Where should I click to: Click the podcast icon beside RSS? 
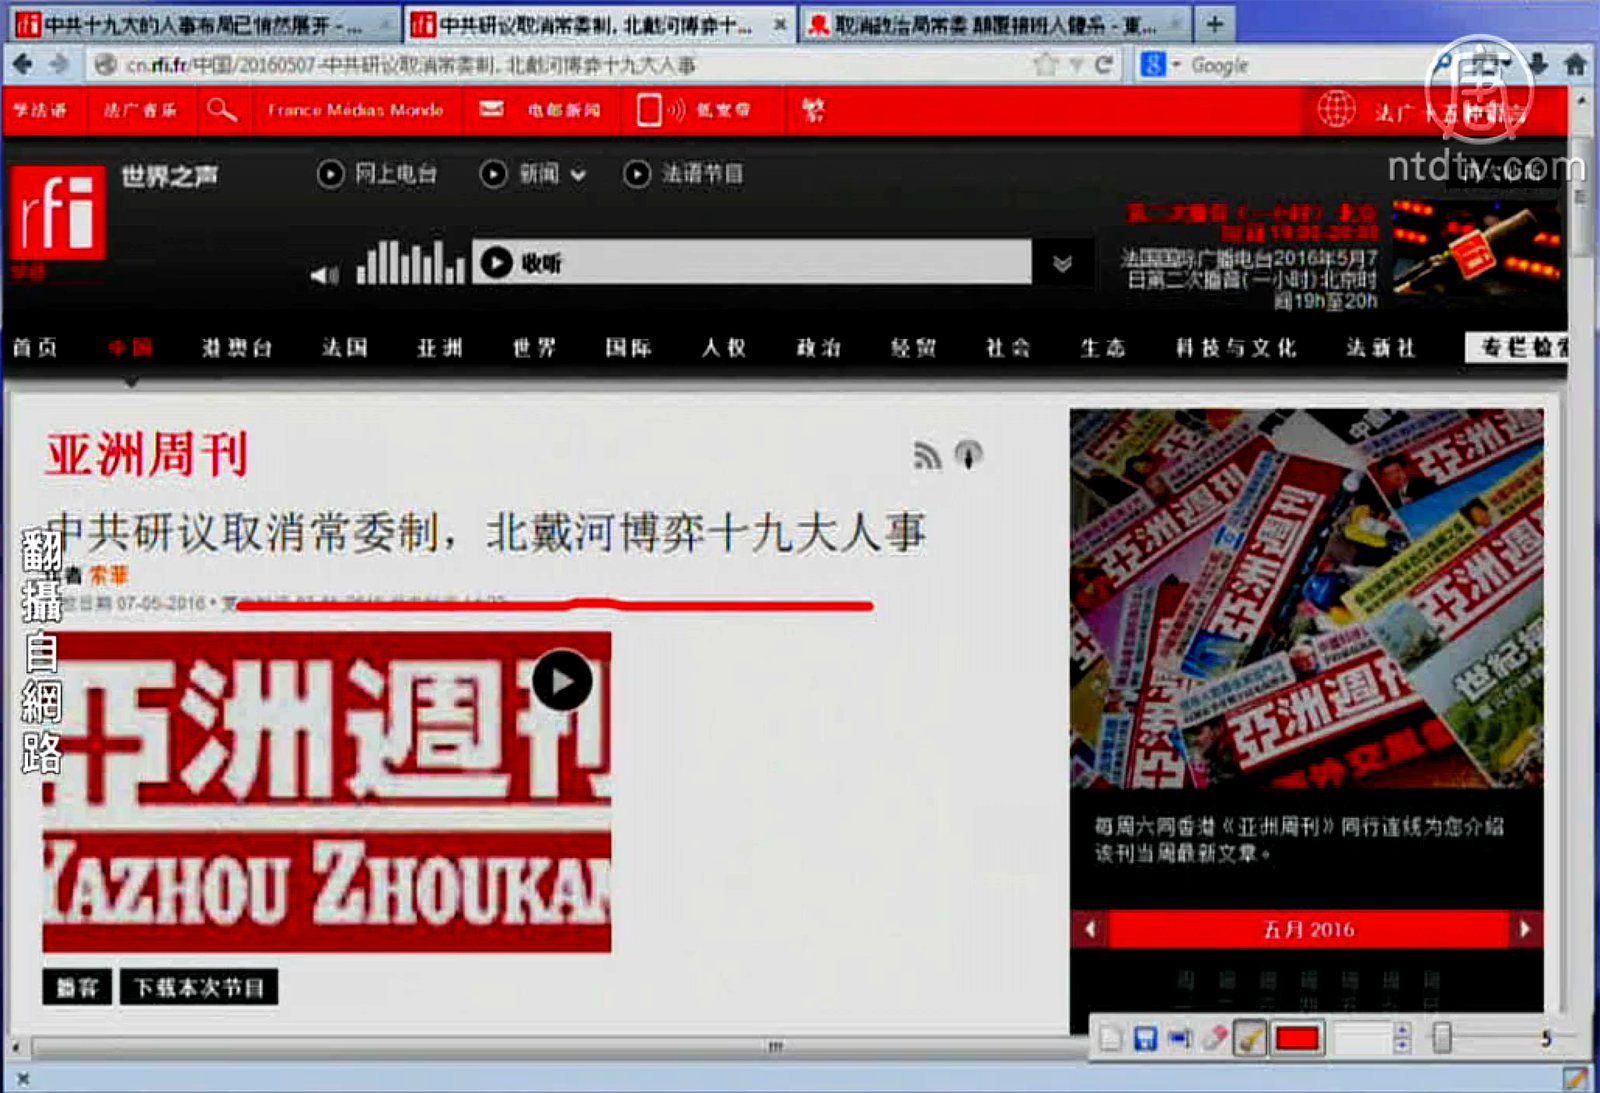coord(968,455)
